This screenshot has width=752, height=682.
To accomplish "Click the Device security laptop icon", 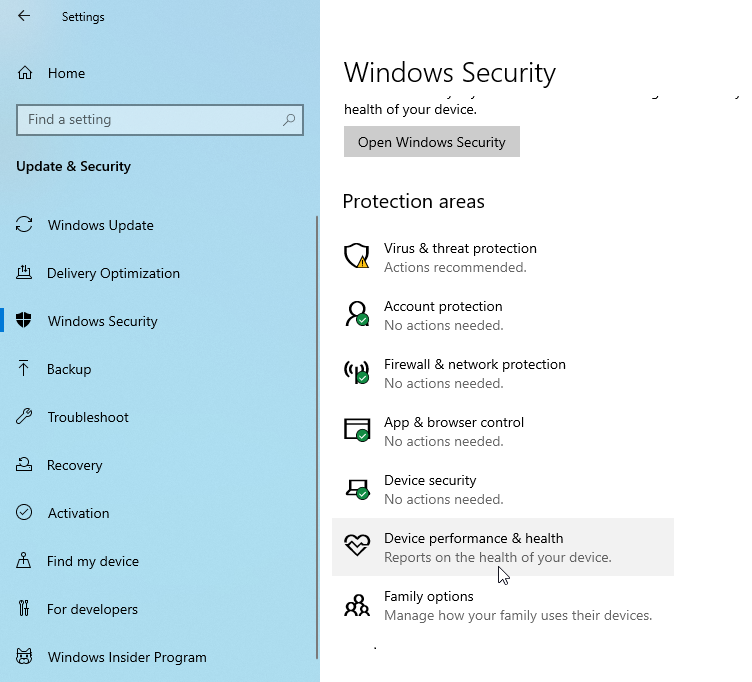I will tap(358, 489).
